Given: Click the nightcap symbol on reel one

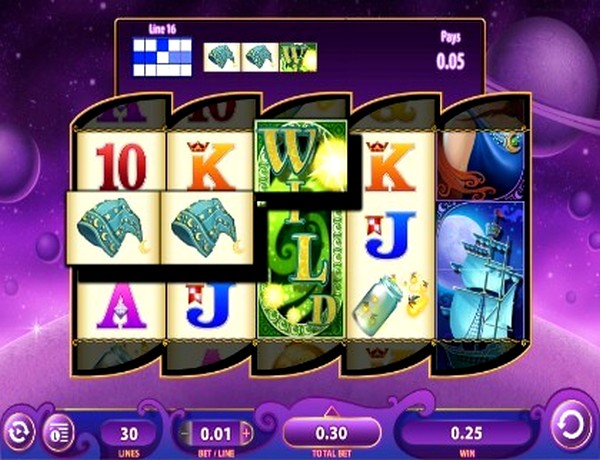Looking at the screenshot, I should click(x=114, y=228).
